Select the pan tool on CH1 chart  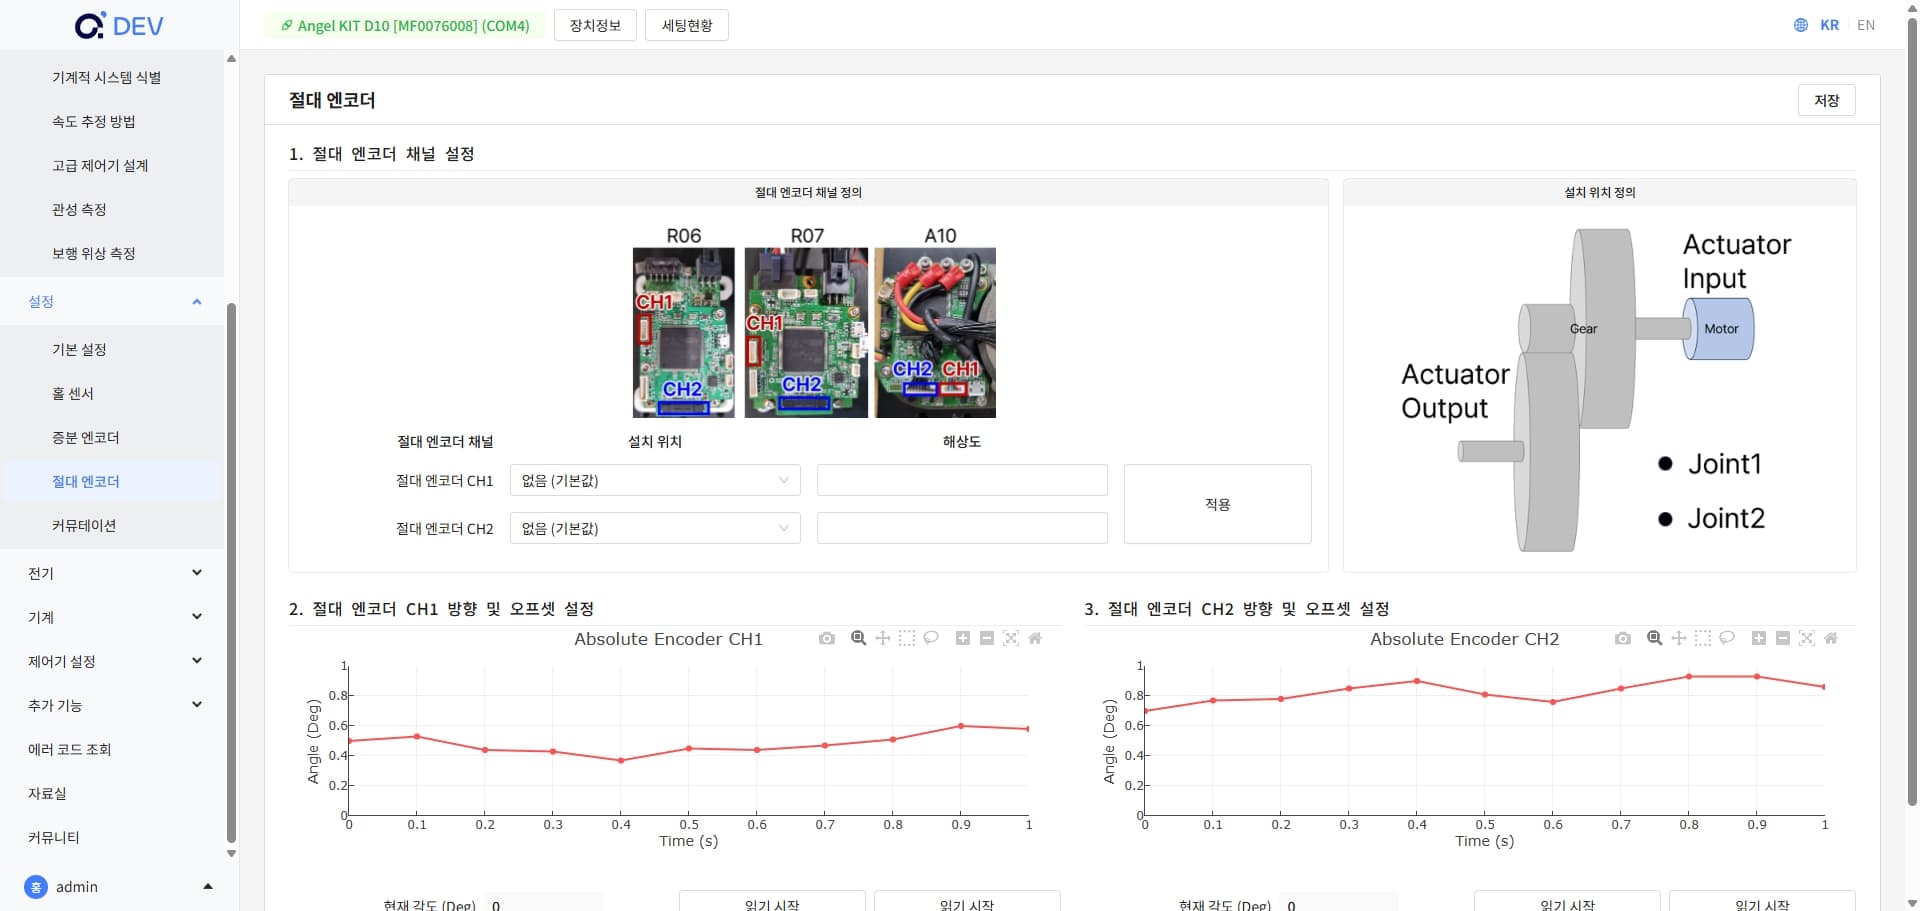pyautogui.click(x=882, y=638)
